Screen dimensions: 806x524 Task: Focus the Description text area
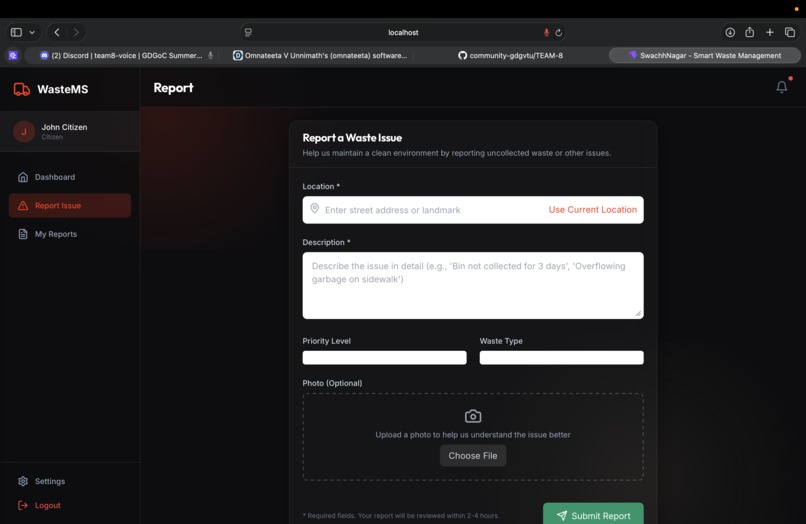click(x=473, y=285)
